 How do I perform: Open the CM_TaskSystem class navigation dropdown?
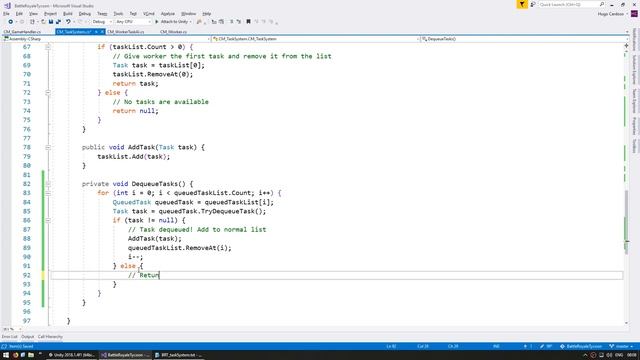[x=316, y=39]
